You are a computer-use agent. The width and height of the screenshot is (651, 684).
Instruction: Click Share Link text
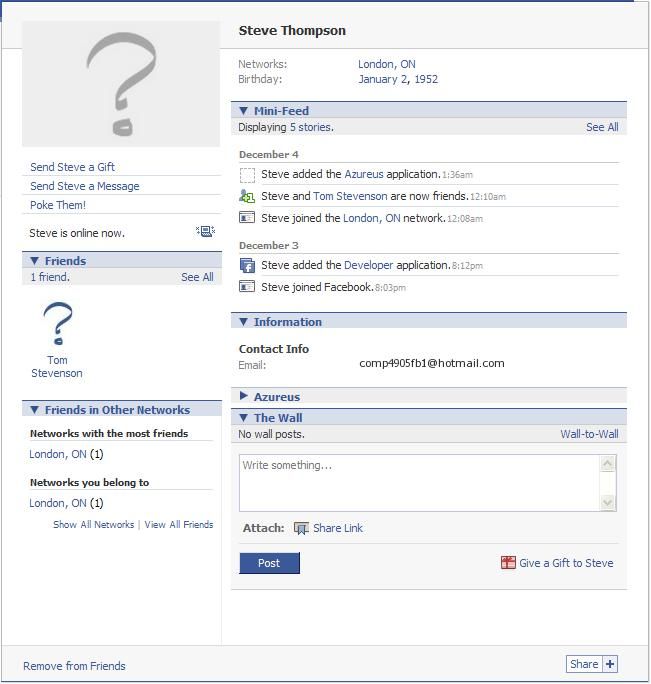tap(338, 528)
